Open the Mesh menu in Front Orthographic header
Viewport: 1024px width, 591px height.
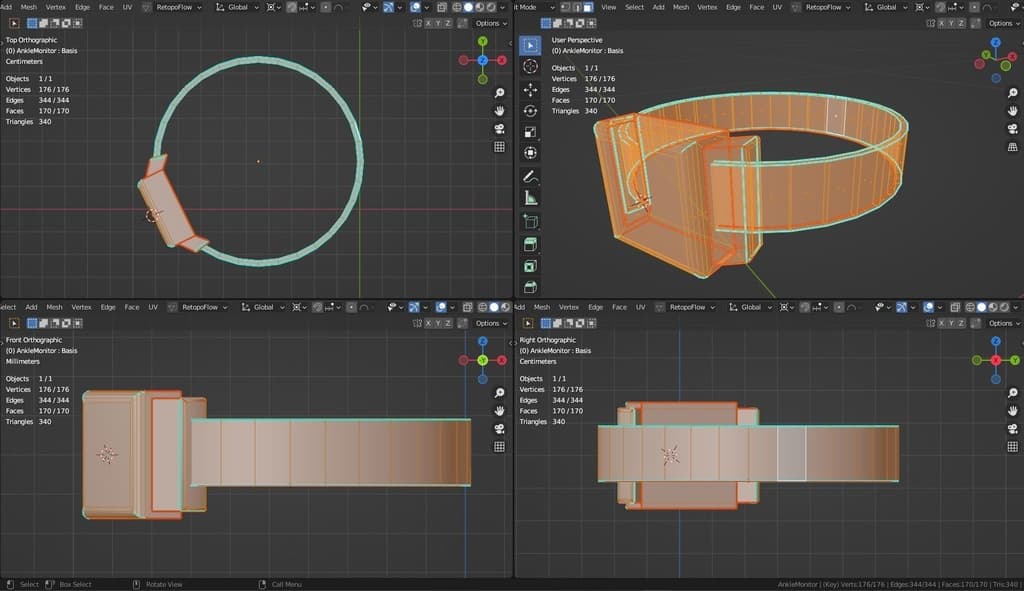coord(54,307)
